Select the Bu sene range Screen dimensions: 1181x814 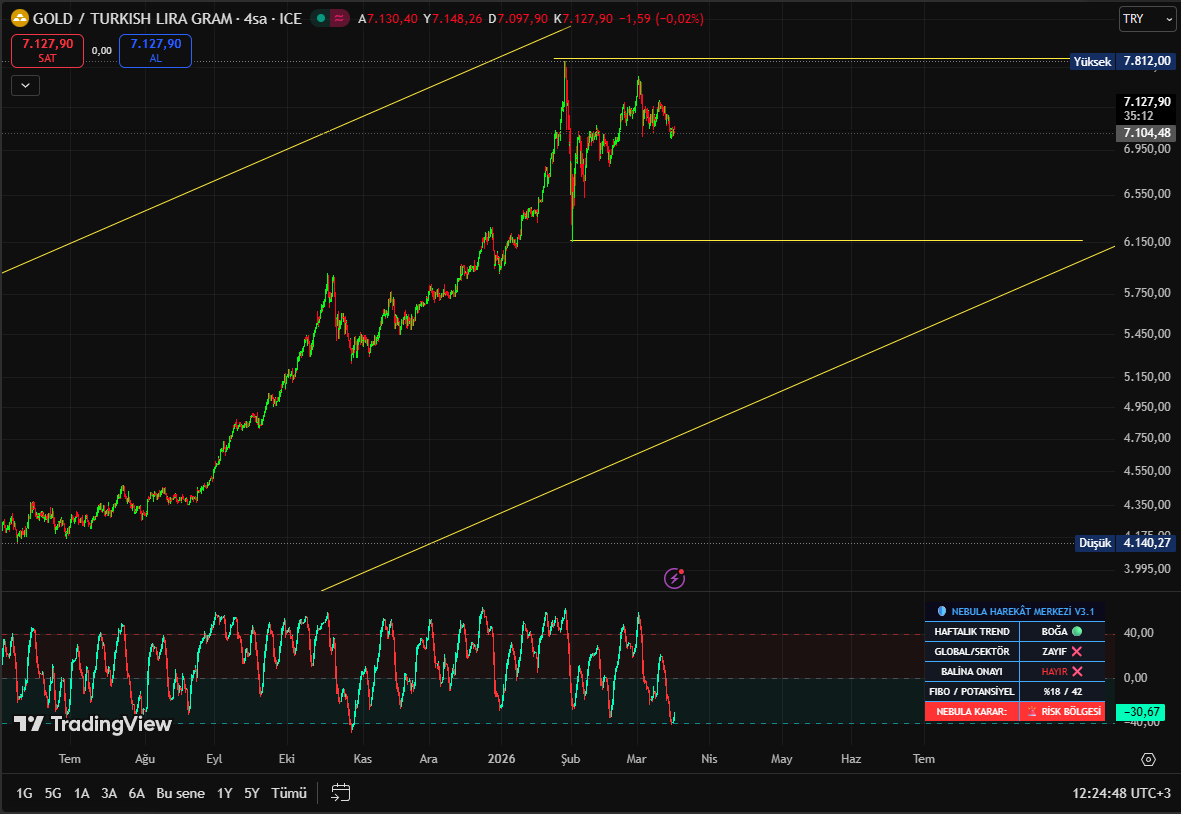tap(180, 793)
